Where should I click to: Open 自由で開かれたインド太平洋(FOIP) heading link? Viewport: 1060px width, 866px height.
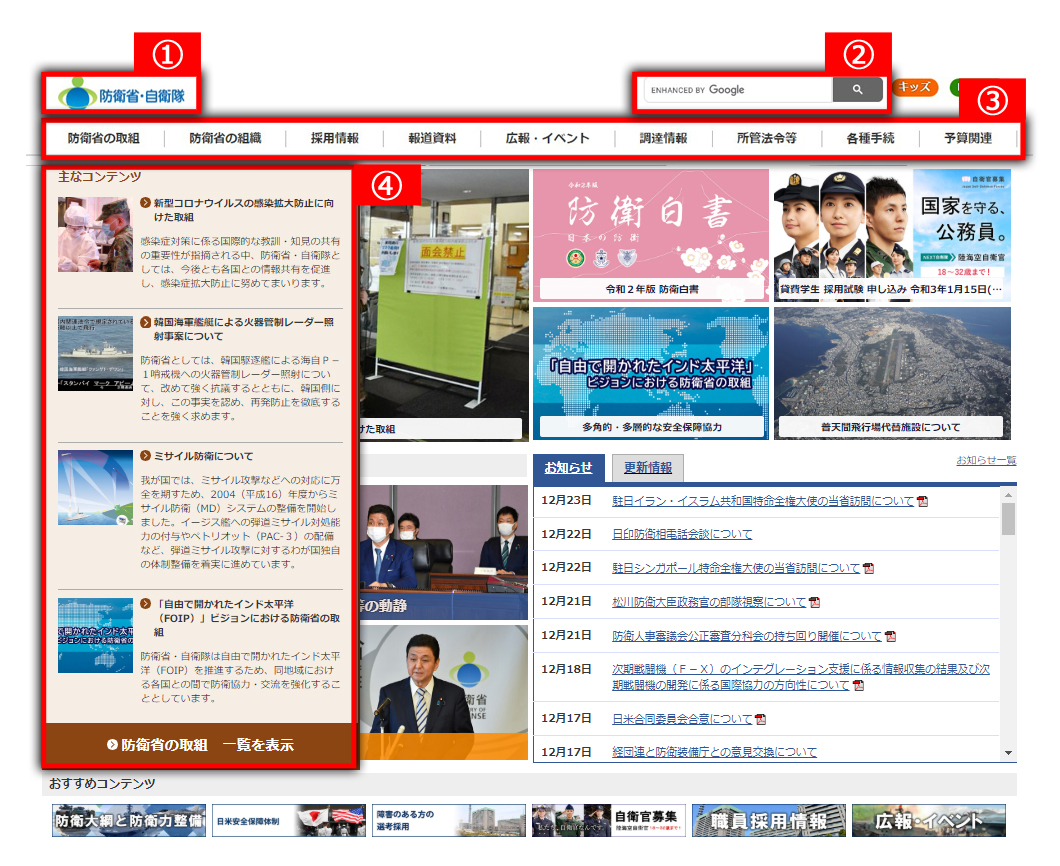[247, 618]
